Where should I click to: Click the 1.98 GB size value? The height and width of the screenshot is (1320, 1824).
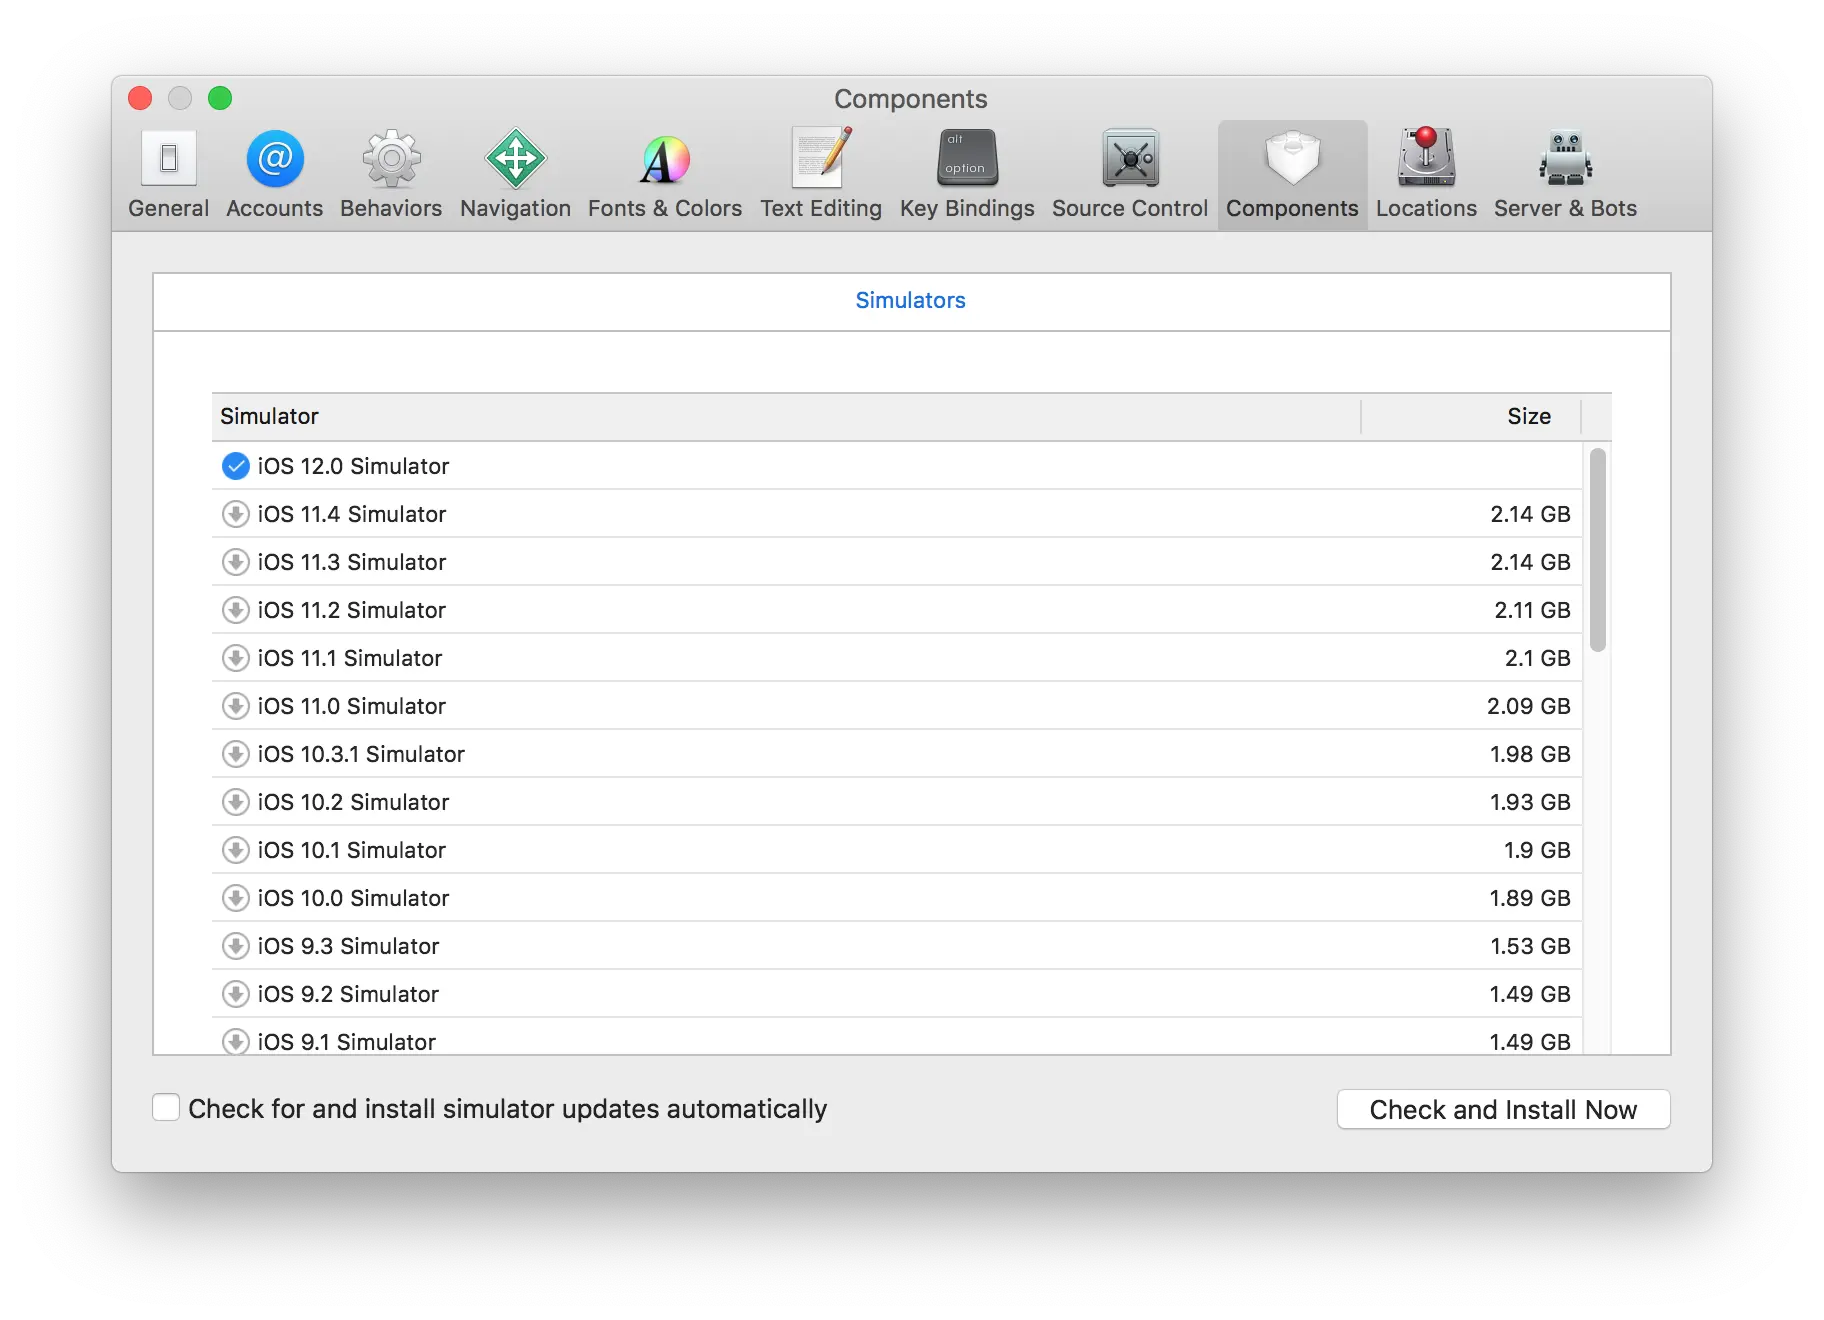click(1530, 754)
